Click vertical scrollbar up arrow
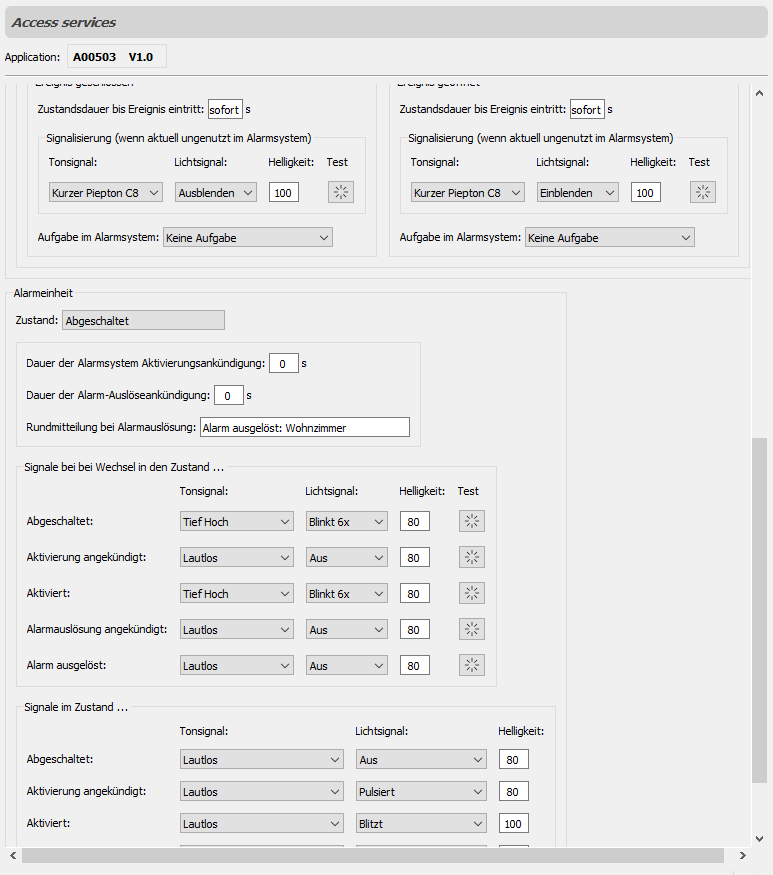 click(x=759, y=94)
